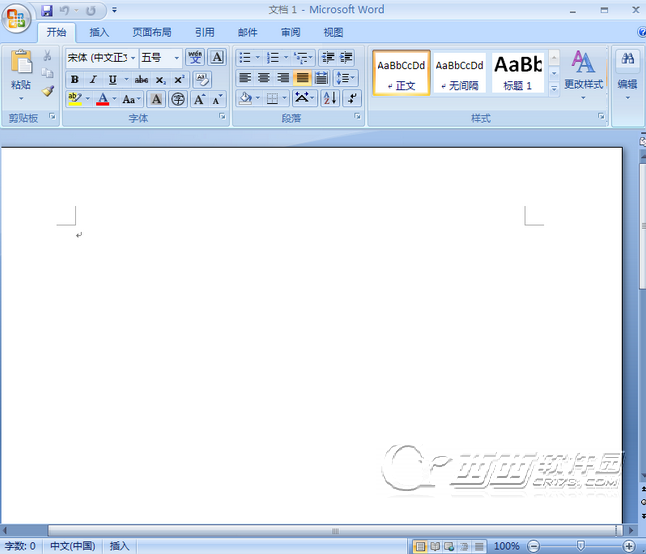Viewport: 646px width, 554px height.
Task: Center align the text
Action: click(264, 78)
